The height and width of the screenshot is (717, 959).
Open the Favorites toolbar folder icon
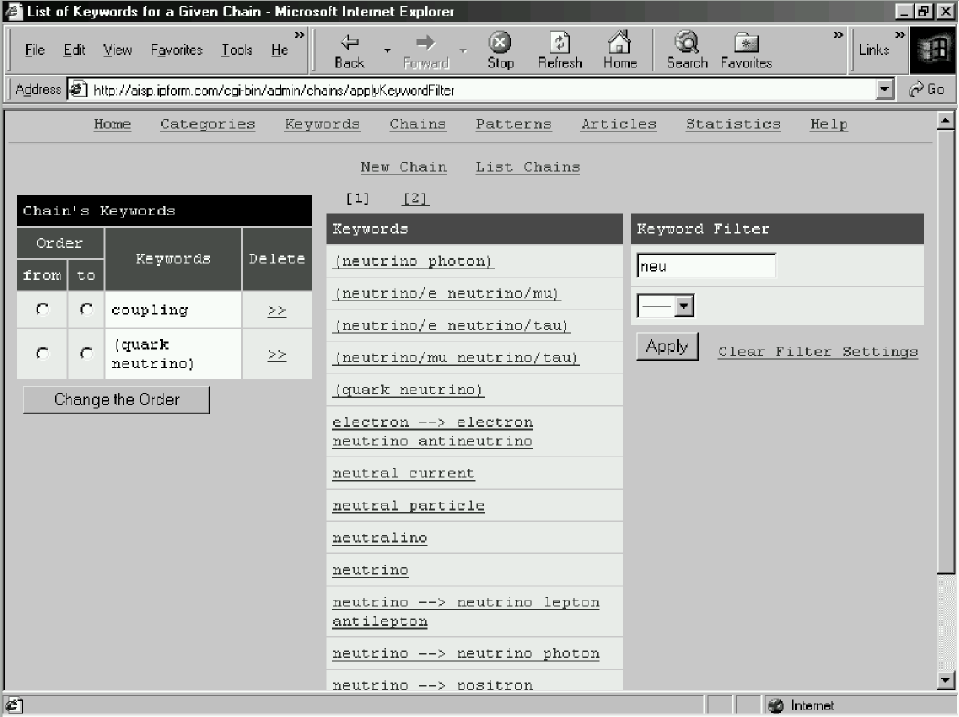[746, 42]
